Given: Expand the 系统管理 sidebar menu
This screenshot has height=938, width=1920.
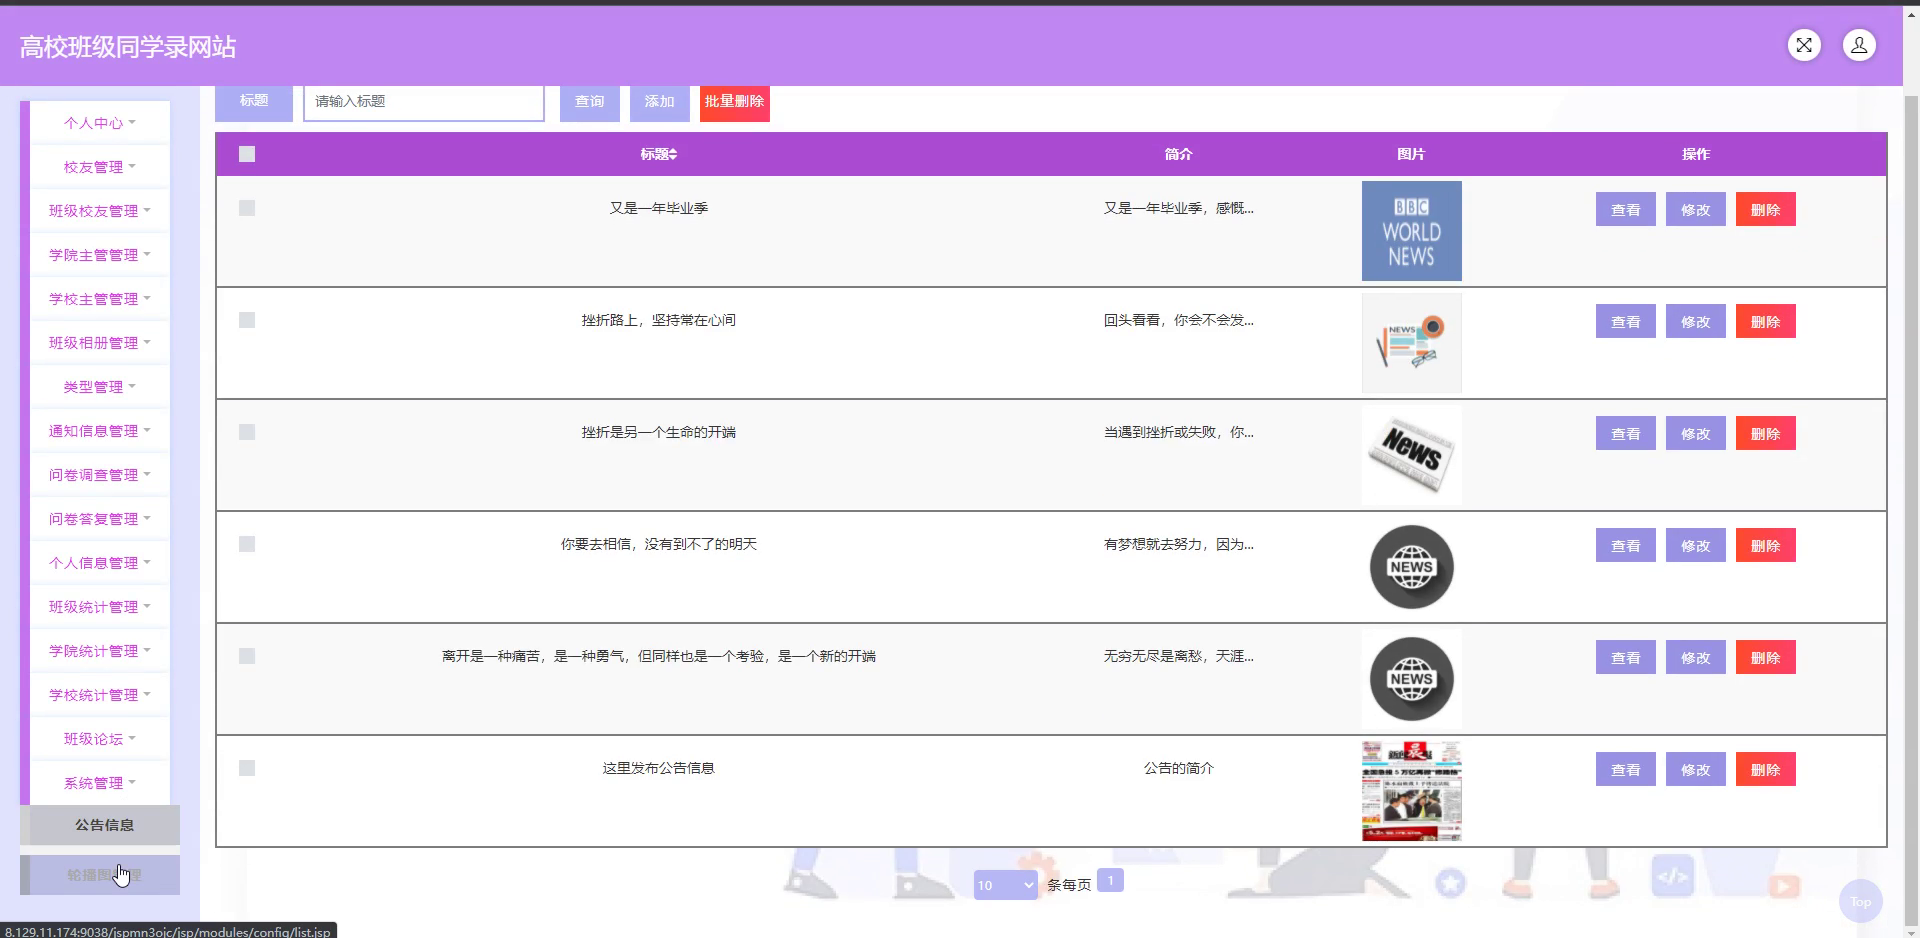Looking at the screenshot, I should [100, 783].
